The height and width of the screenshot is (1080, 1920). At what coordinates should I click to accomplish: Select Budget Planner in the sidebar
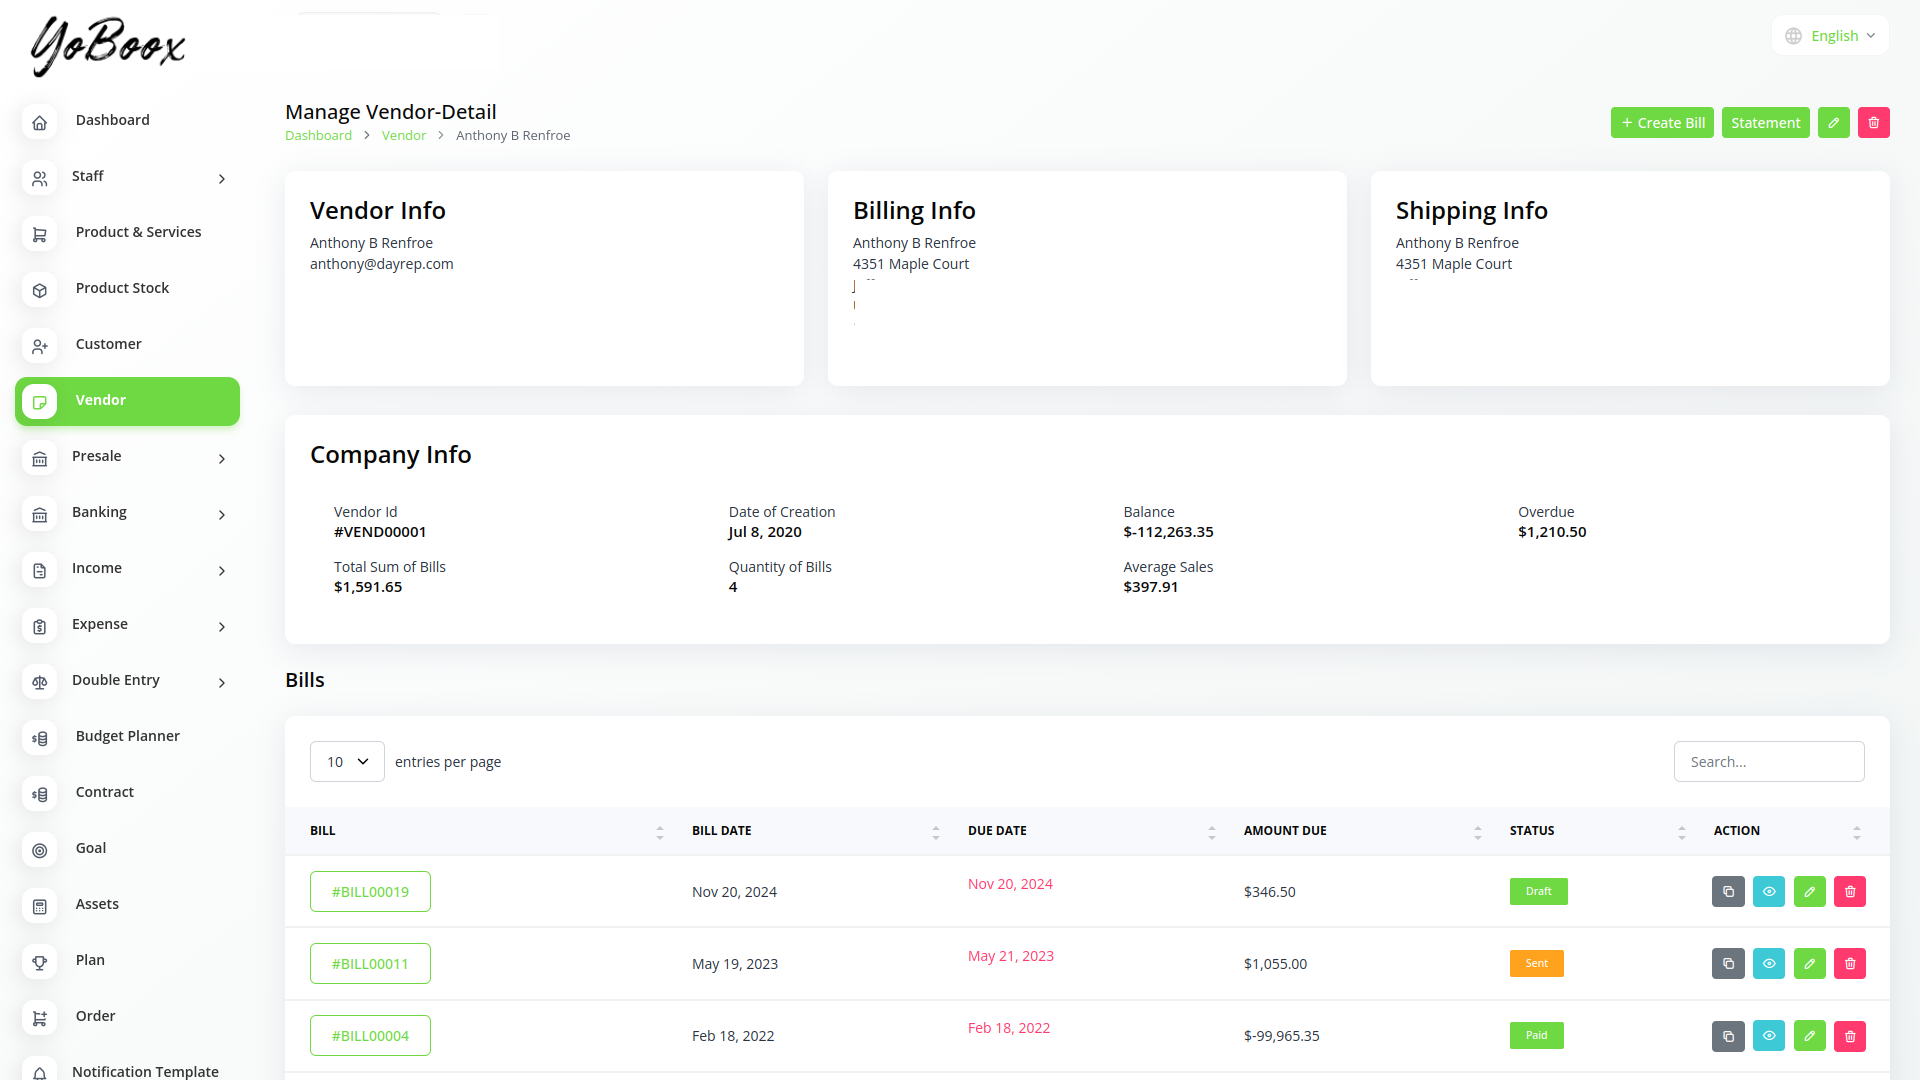[x=127, y=736]
